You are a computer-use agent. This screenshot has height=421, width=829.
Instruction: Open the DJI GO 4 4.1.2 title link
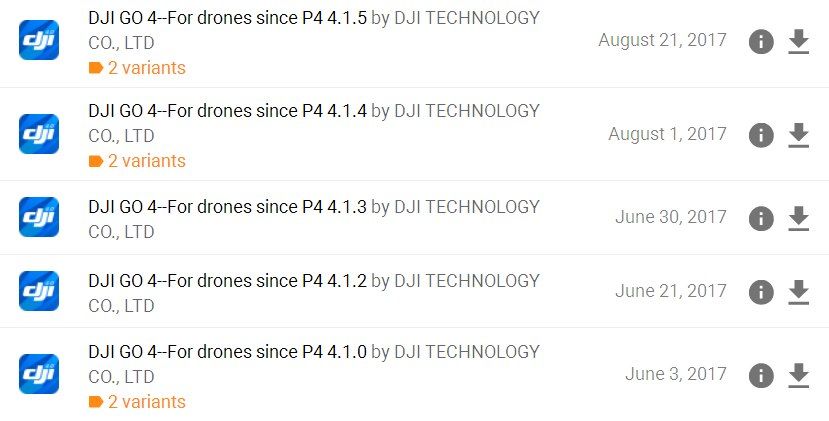pyautogui.click(x=227, y=282)
